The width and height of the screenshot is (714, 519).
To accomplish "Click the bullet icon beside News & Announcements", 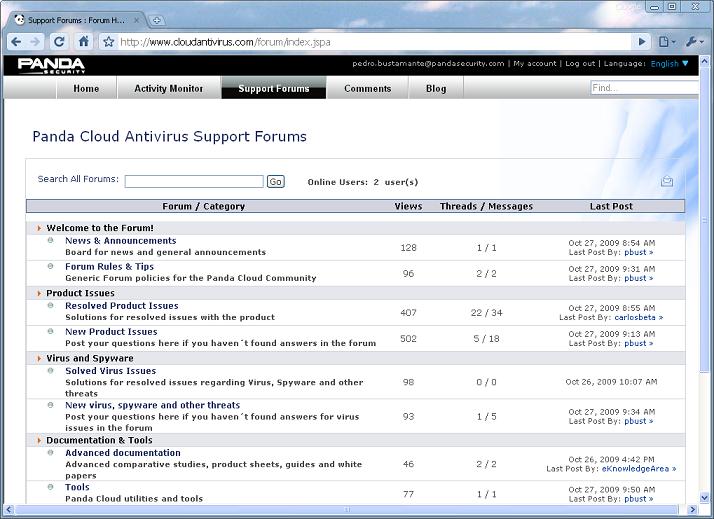I will coord(51,240).
